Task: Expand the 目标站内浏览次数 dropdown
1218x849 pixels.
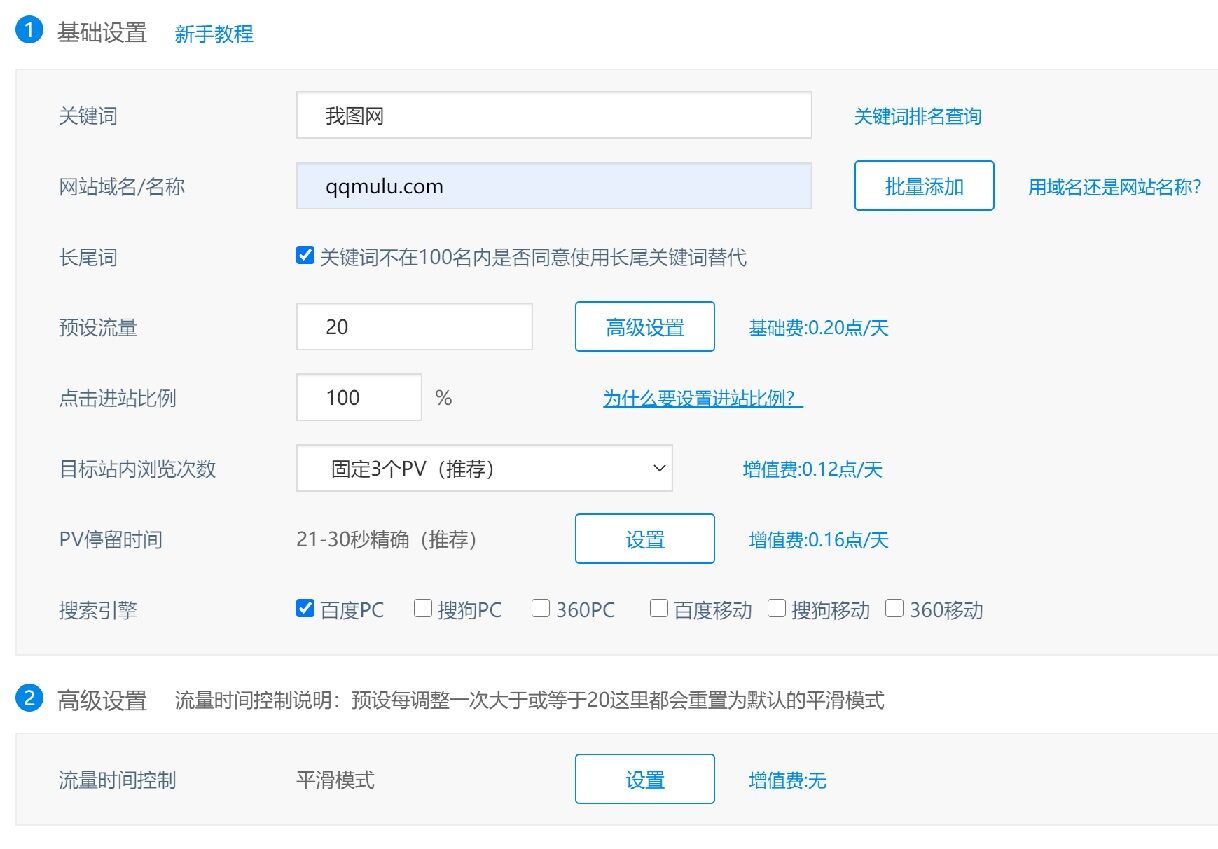Action: 484,468
